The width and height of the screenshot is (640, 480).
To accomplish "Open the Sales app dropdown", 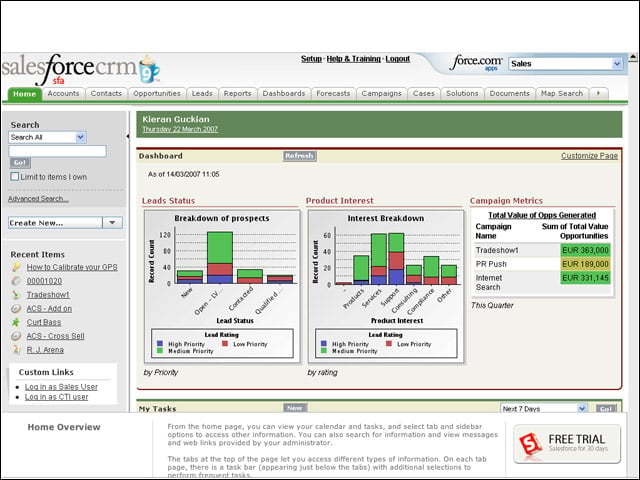I will 565,64.
